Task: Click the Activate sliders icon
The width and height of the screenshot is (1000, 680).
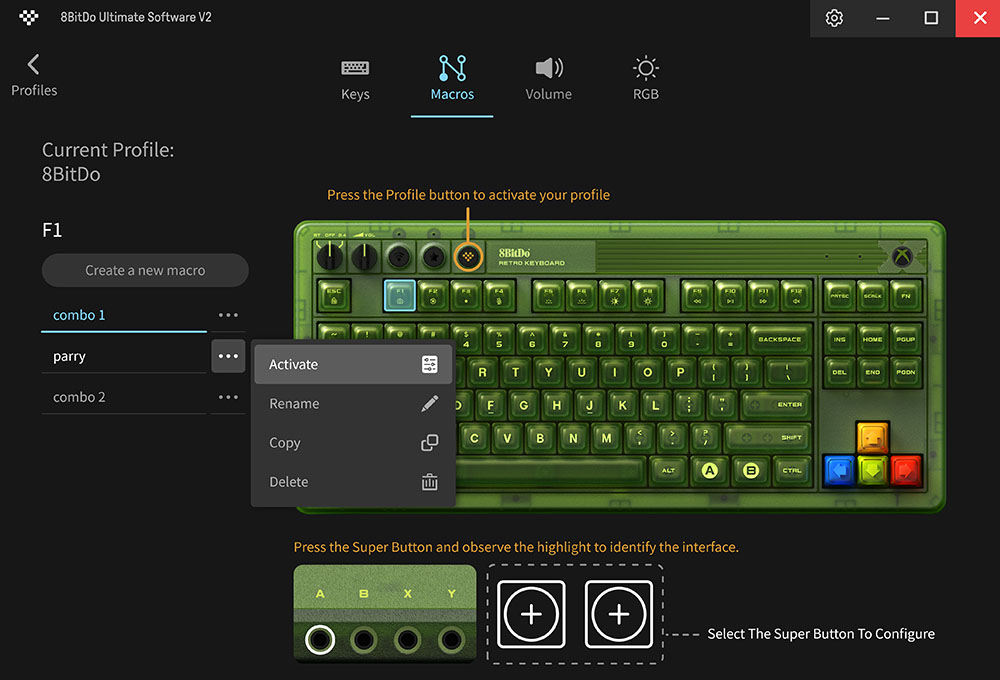Action: click(430, 364)
